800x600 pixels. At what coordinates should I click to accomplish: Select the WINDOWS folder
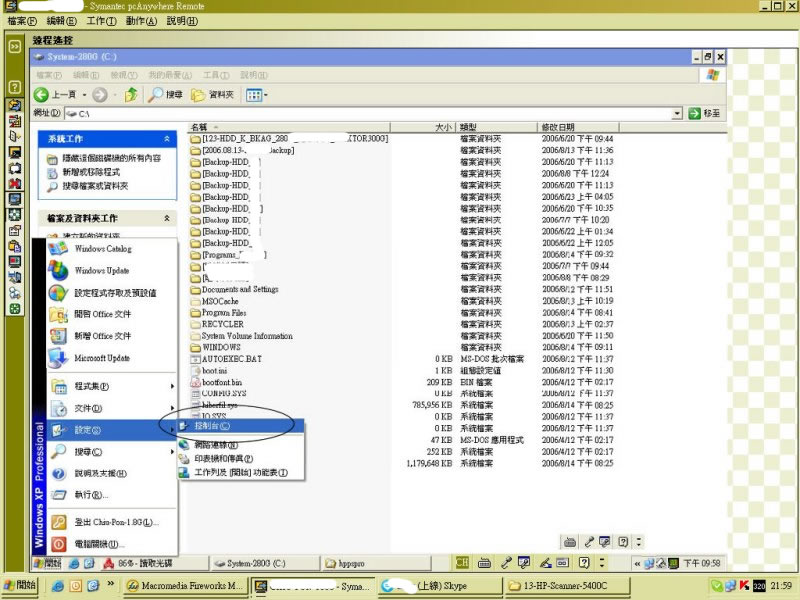click(x=215, y=347)
